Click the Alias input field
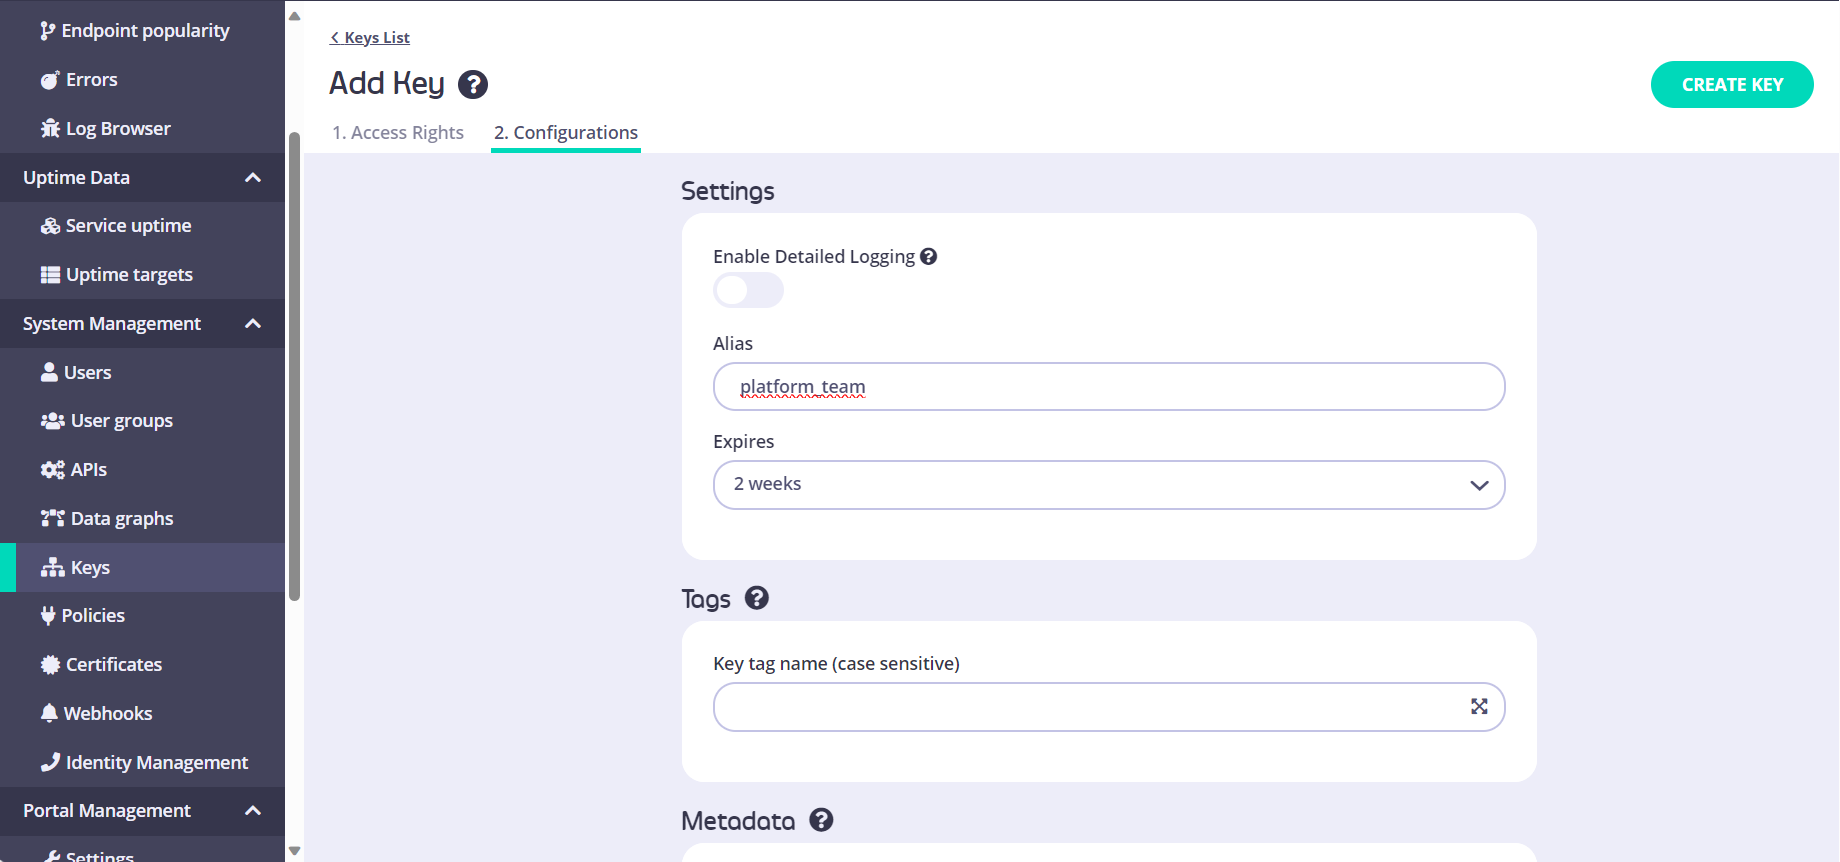Screen dimensions: 1840x862 1108,387
